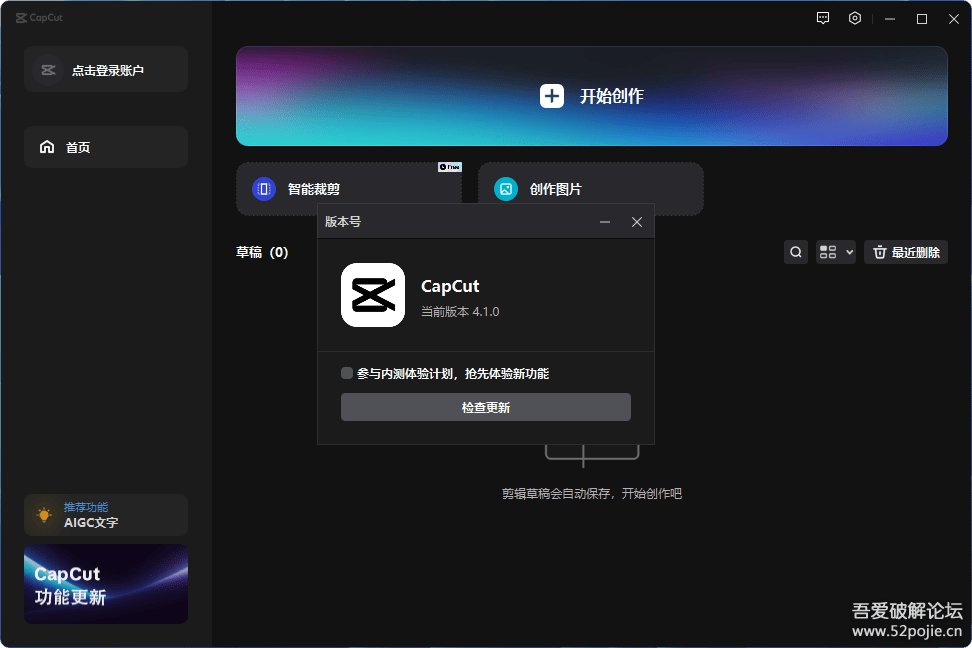Open the settings hexagon icon in title bar

click(855, 18)
